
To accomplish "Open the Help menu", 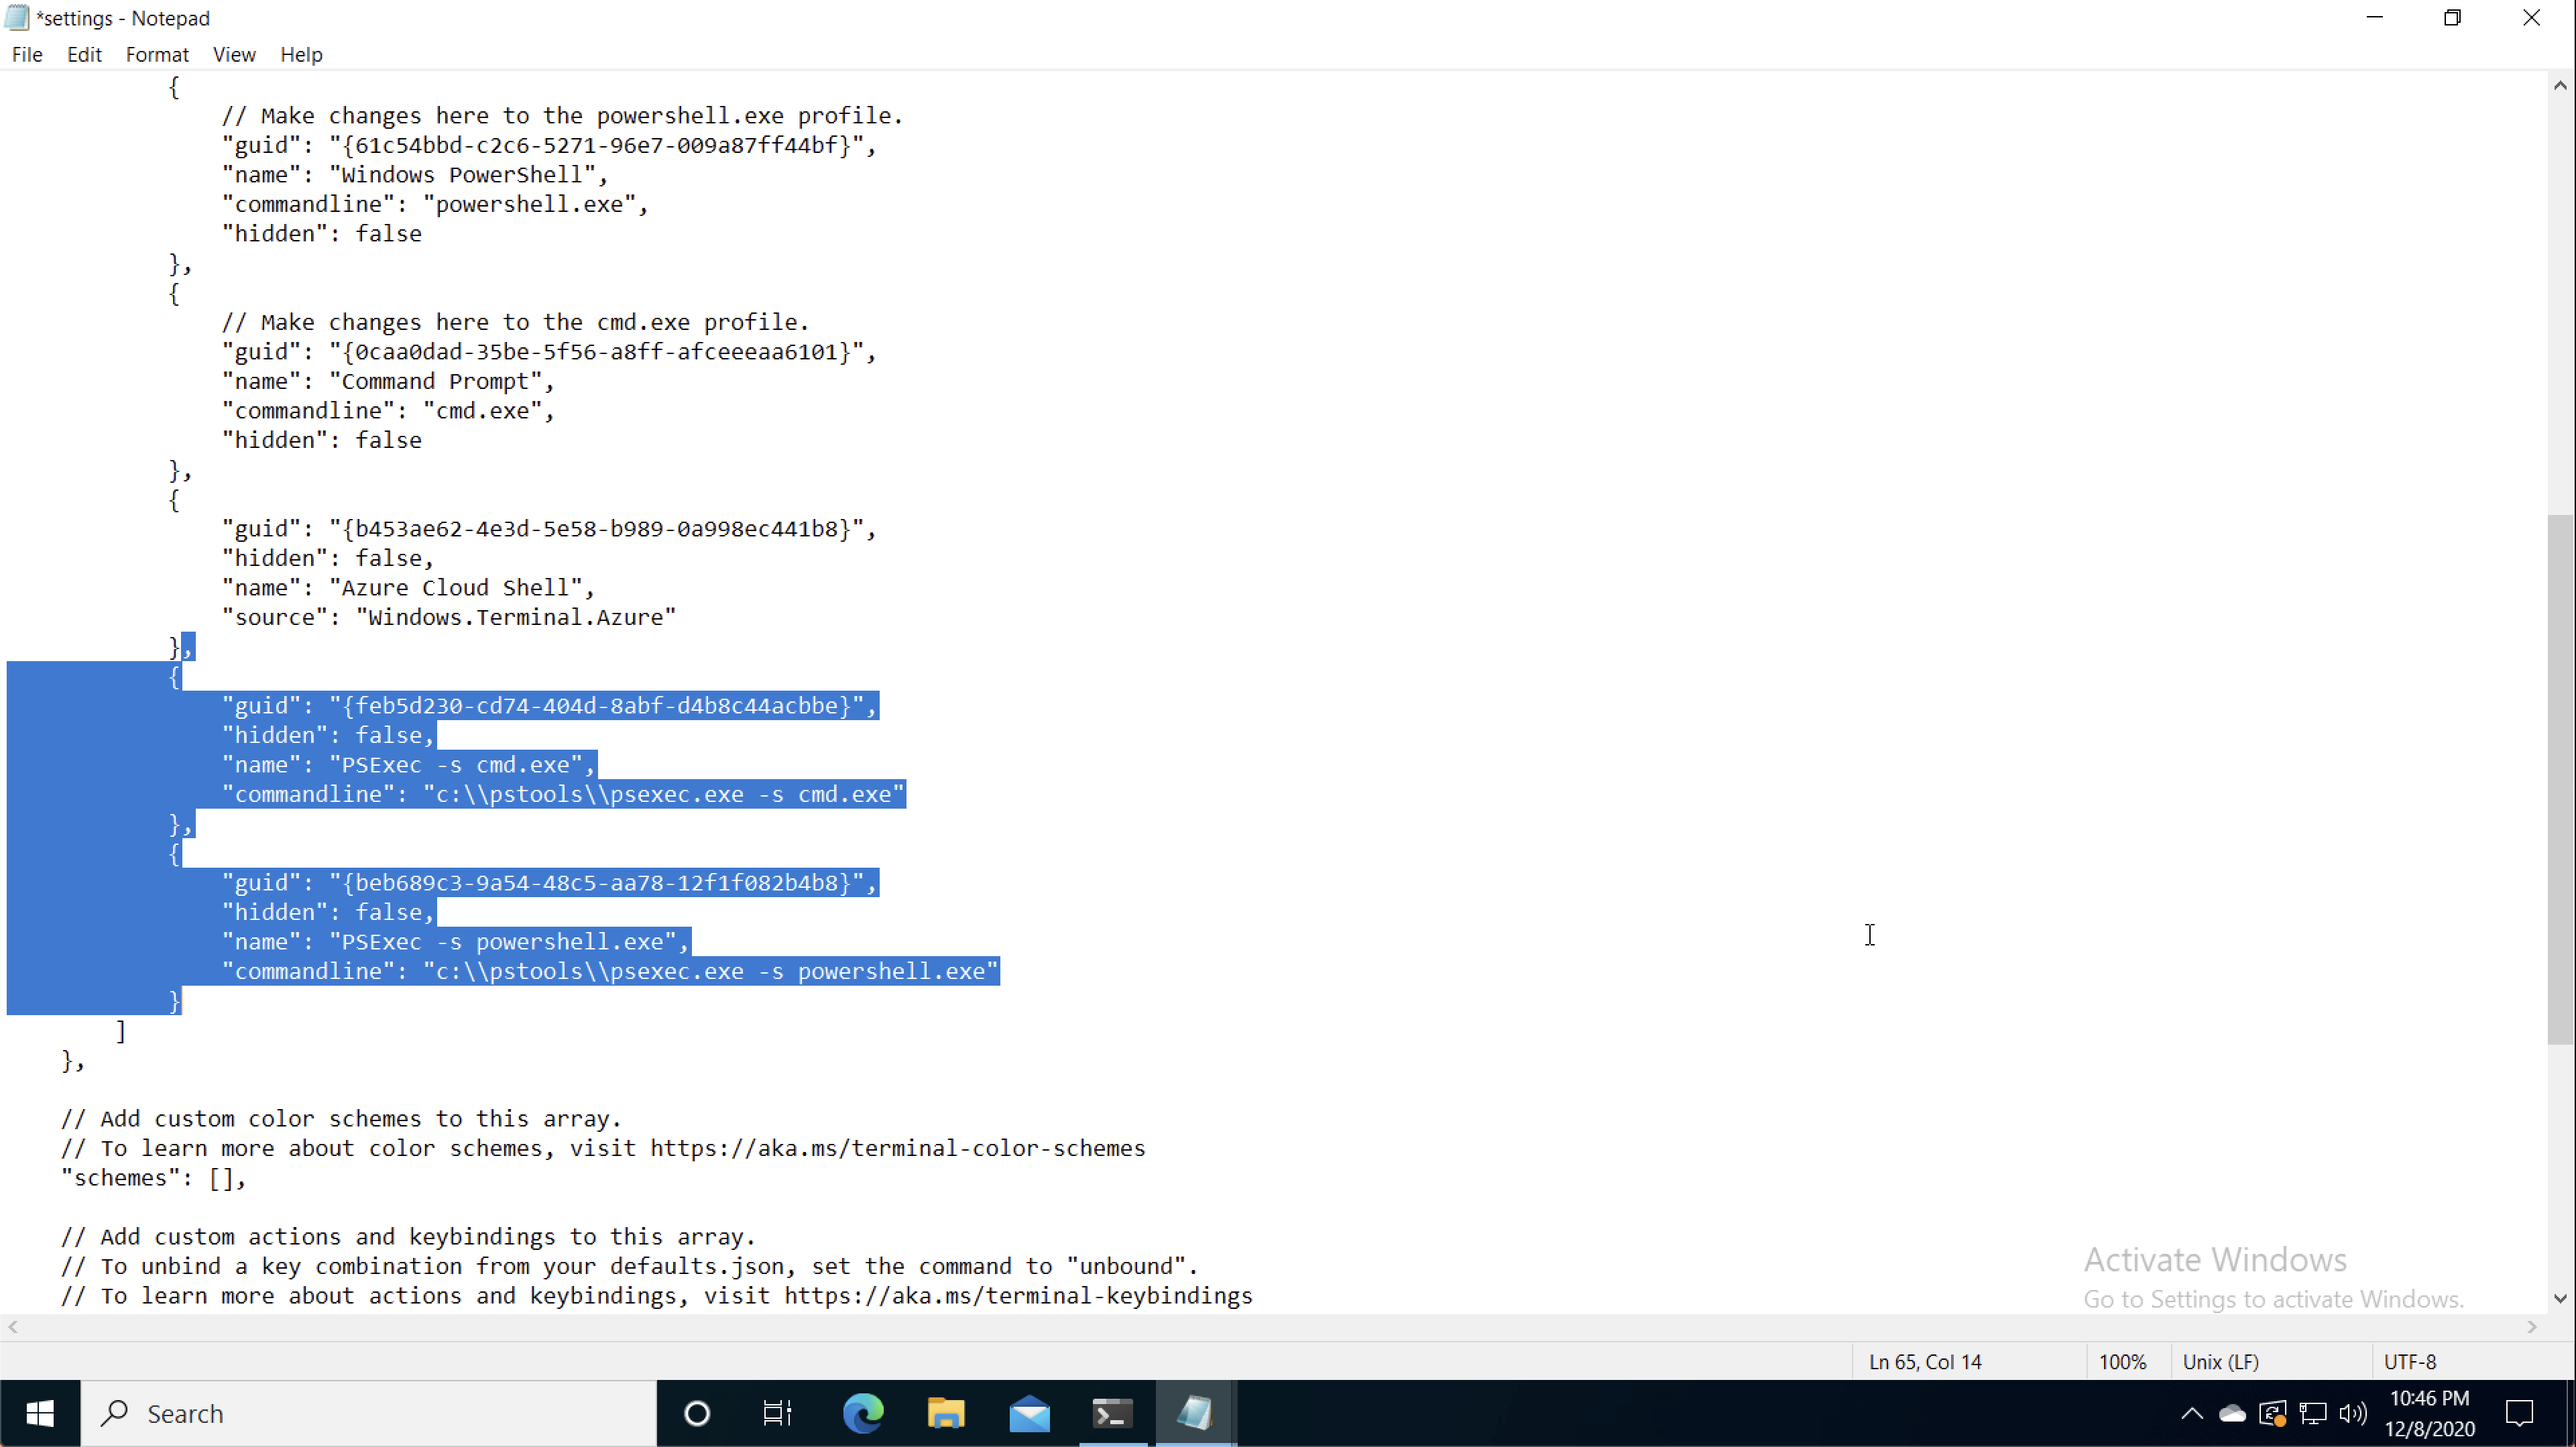I will (x=301, y=55).
